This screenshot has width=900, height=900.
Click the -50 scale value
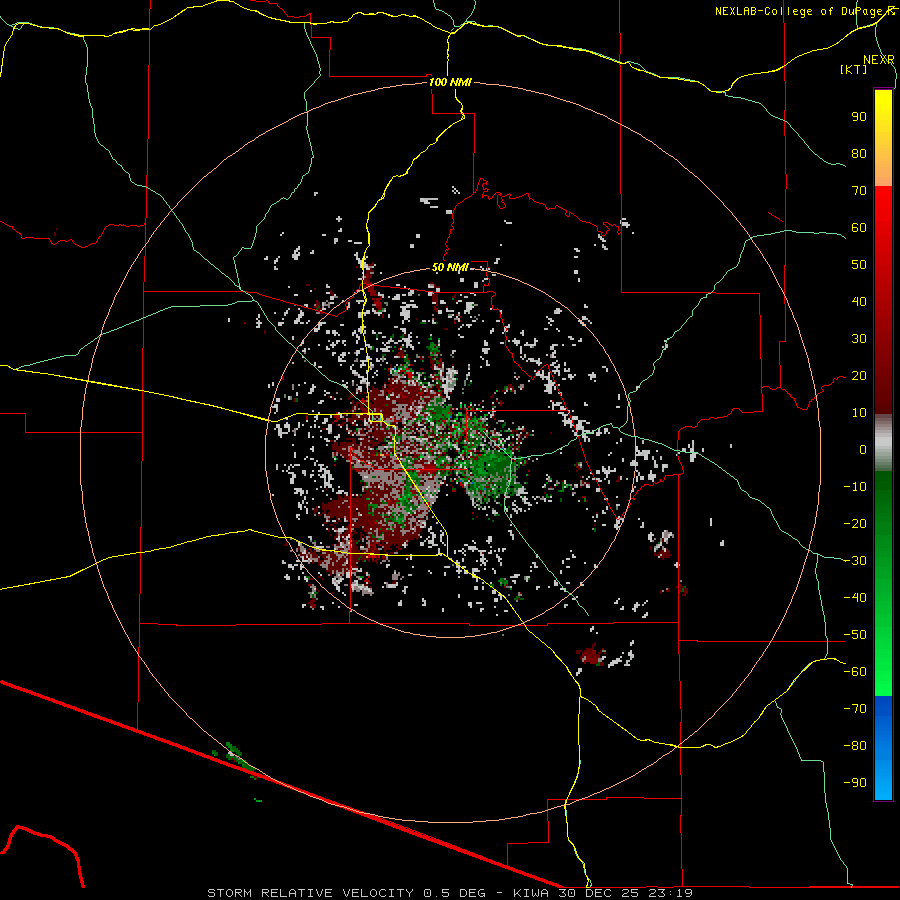[855, 635]
